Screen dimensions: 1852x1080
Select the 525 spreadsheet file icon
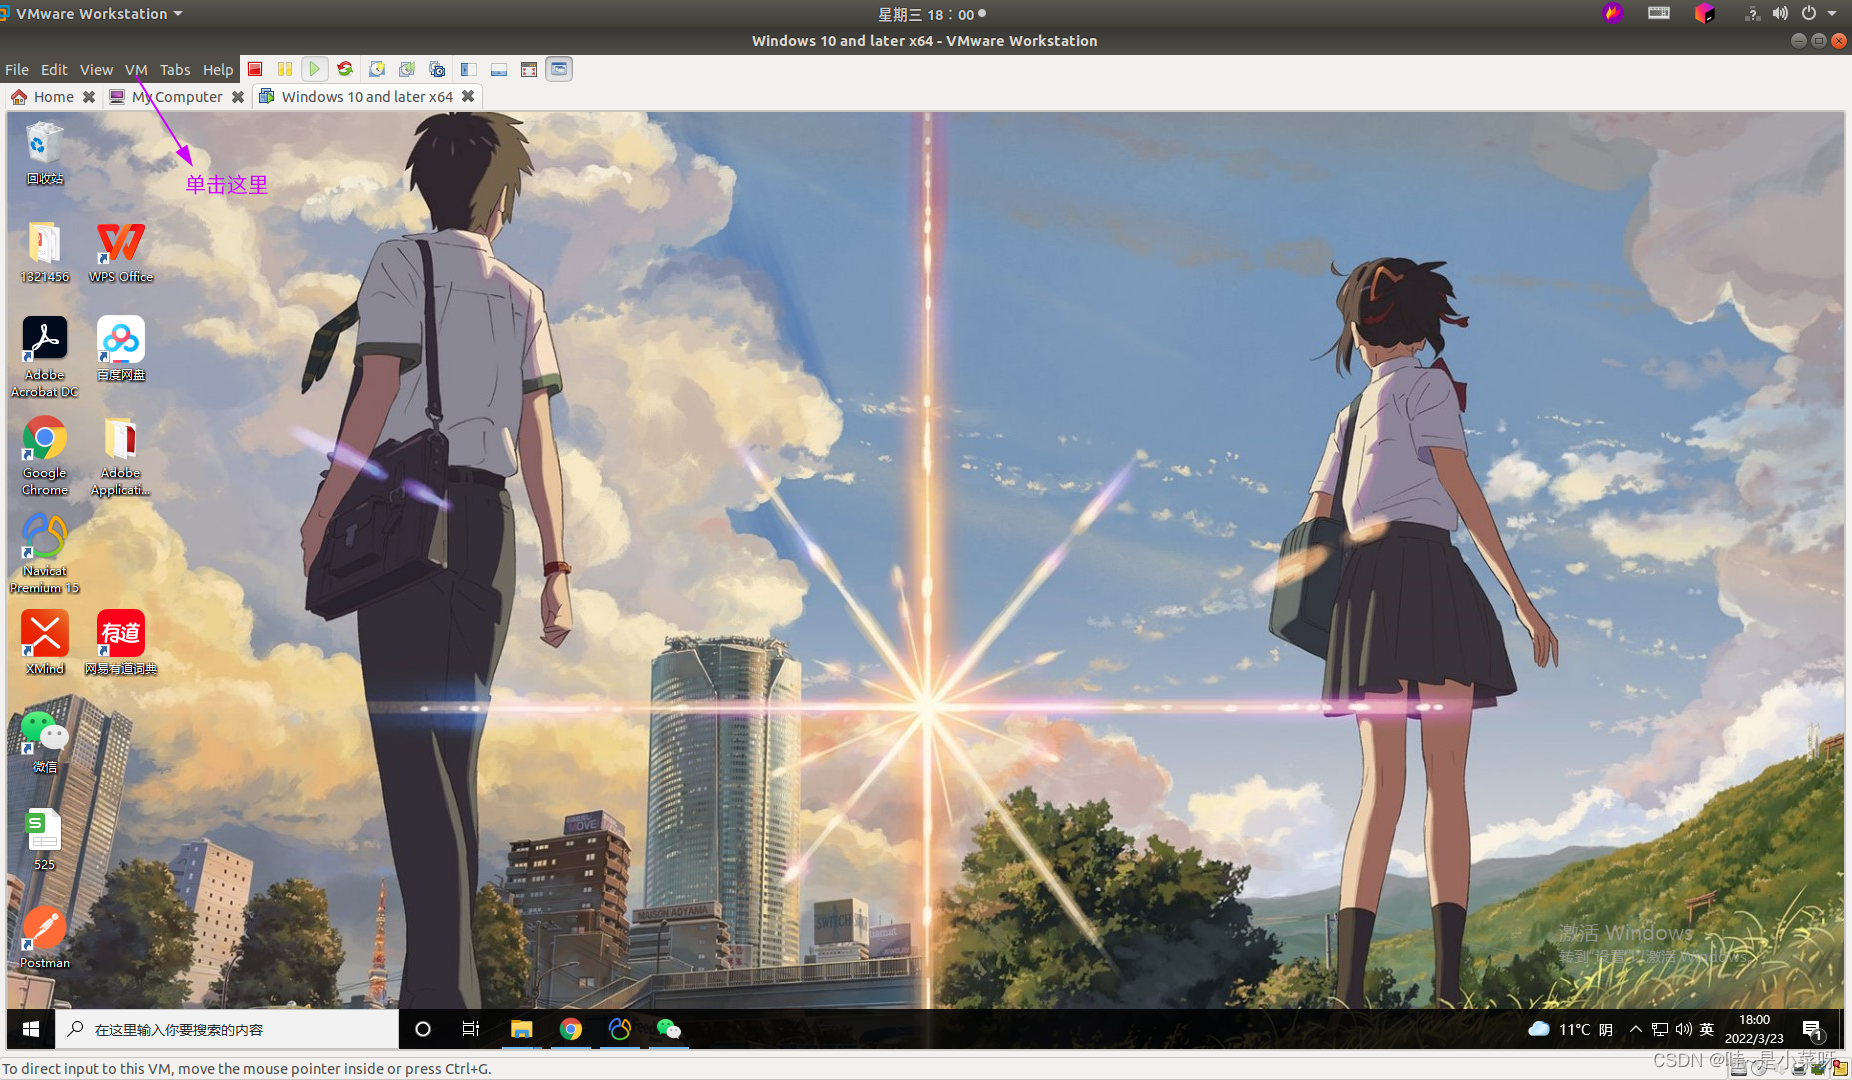[44, 839]
